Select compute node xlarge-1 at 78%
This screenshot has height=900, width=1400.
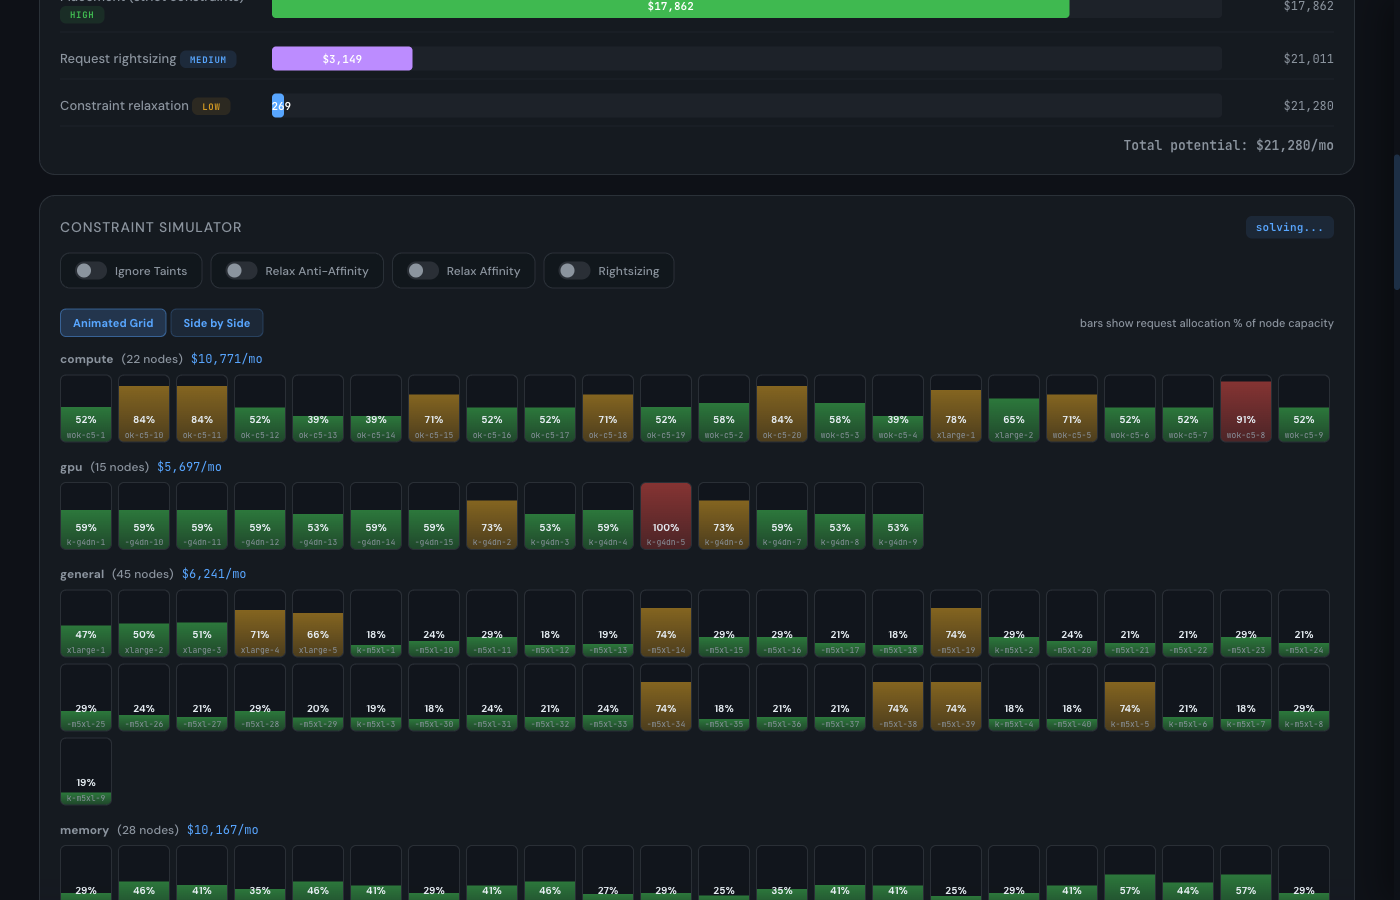(956, 408)
